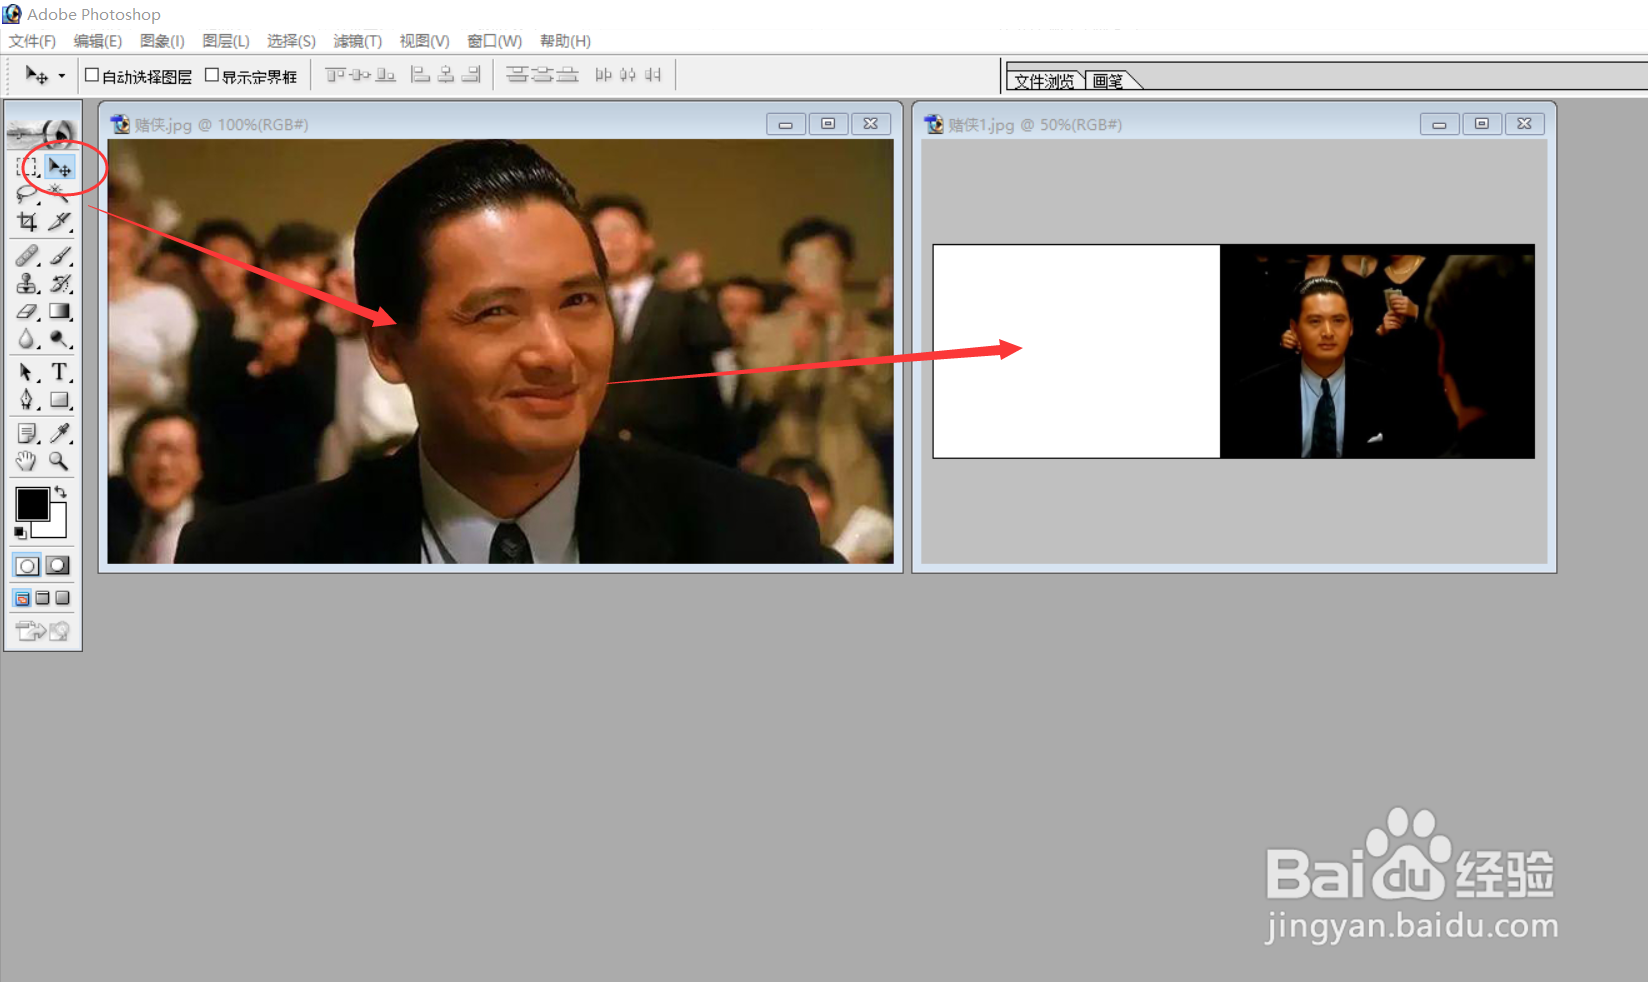Select the Blur tool
The image size is (1648, 982).
(27, 340)
